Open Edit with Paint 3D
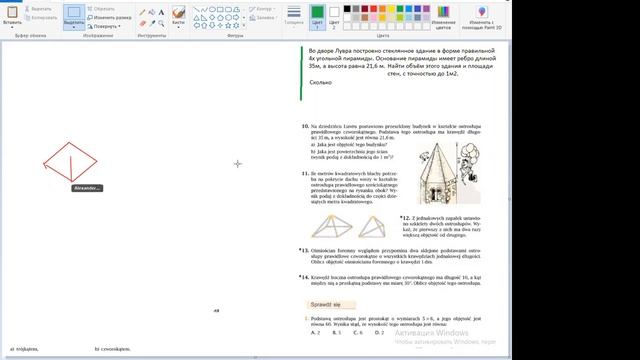 point(482,17)
